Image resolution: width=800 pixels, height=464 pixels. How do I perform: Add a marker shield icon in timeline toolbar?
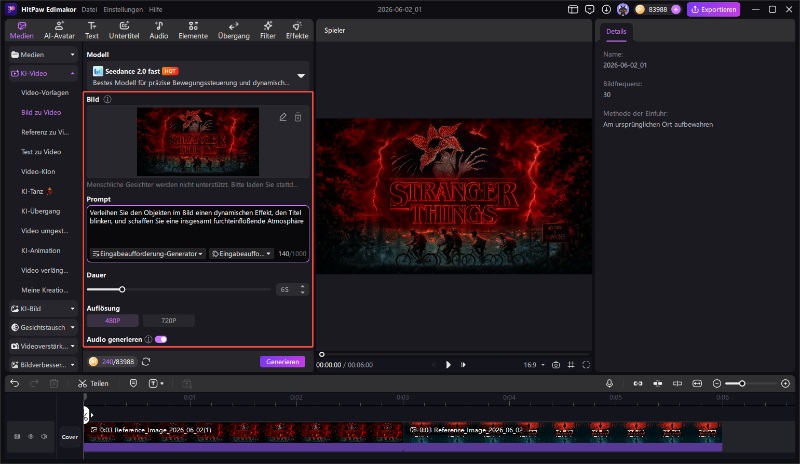[x=133, y=383]
